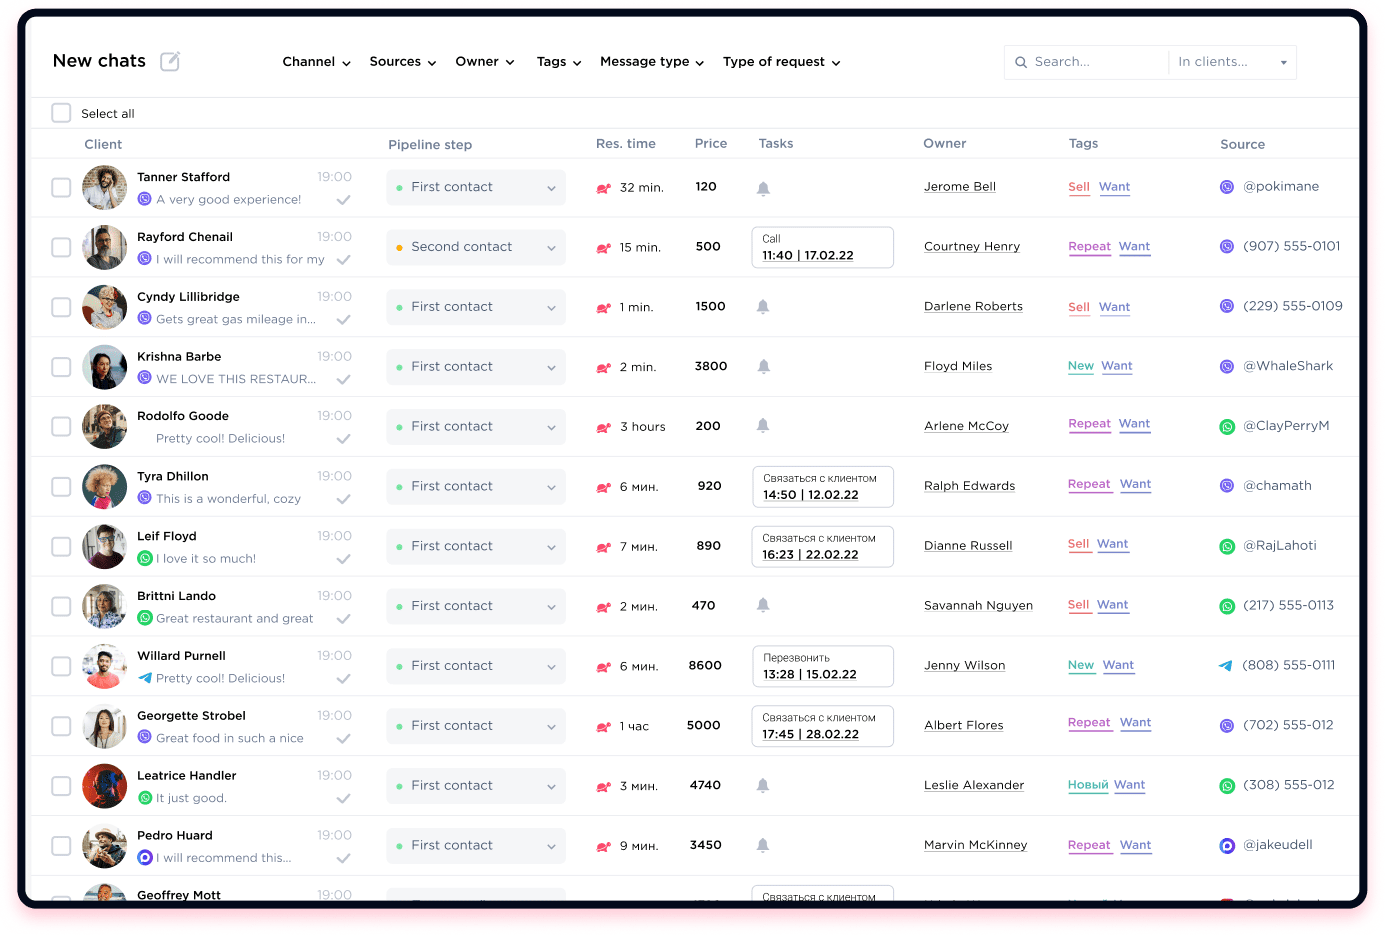Select Rayford Chenail's row checkbox

click(61, 247)
